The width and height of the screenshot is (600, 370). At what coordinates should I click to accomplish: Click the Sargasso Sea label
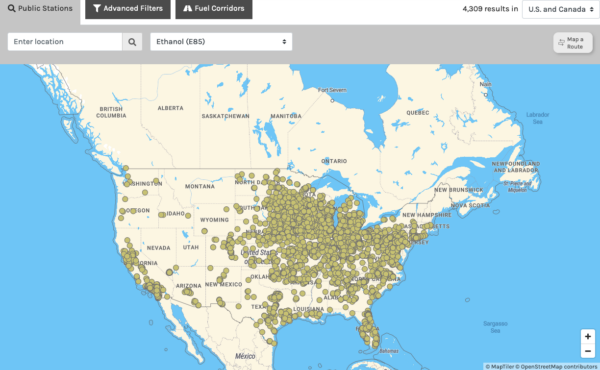pyautogui.click(x=495, y=327)
